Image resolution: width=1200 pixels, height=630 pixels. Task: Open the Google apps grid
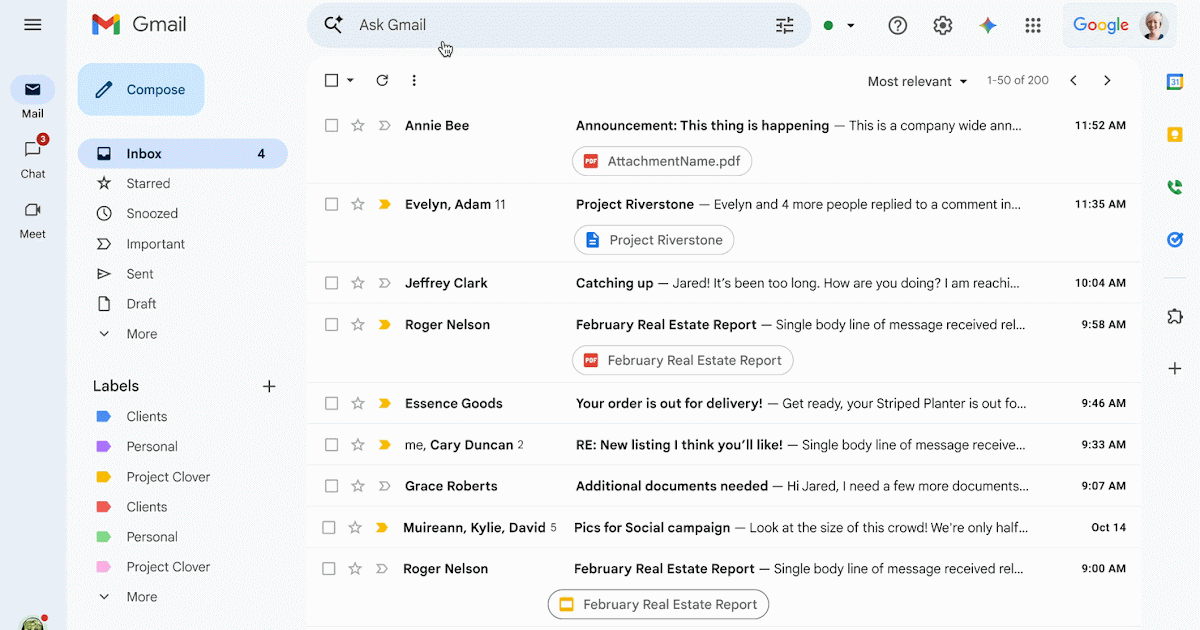1033,26
